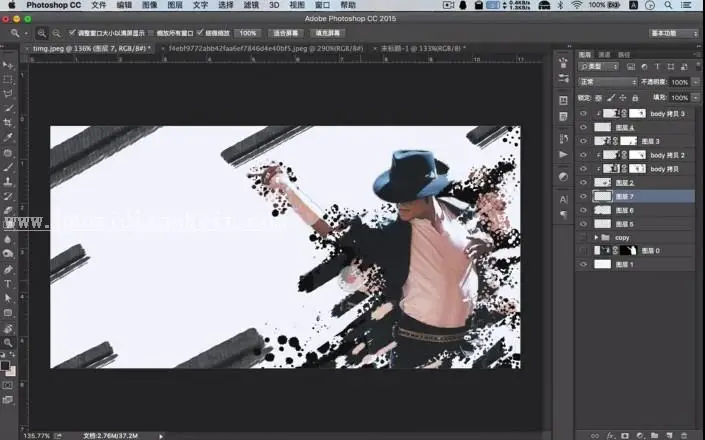This screenshot has width=705, height=440.
Task: Select the Zoom tool in toolbox
Action: (x=8, y=342)
